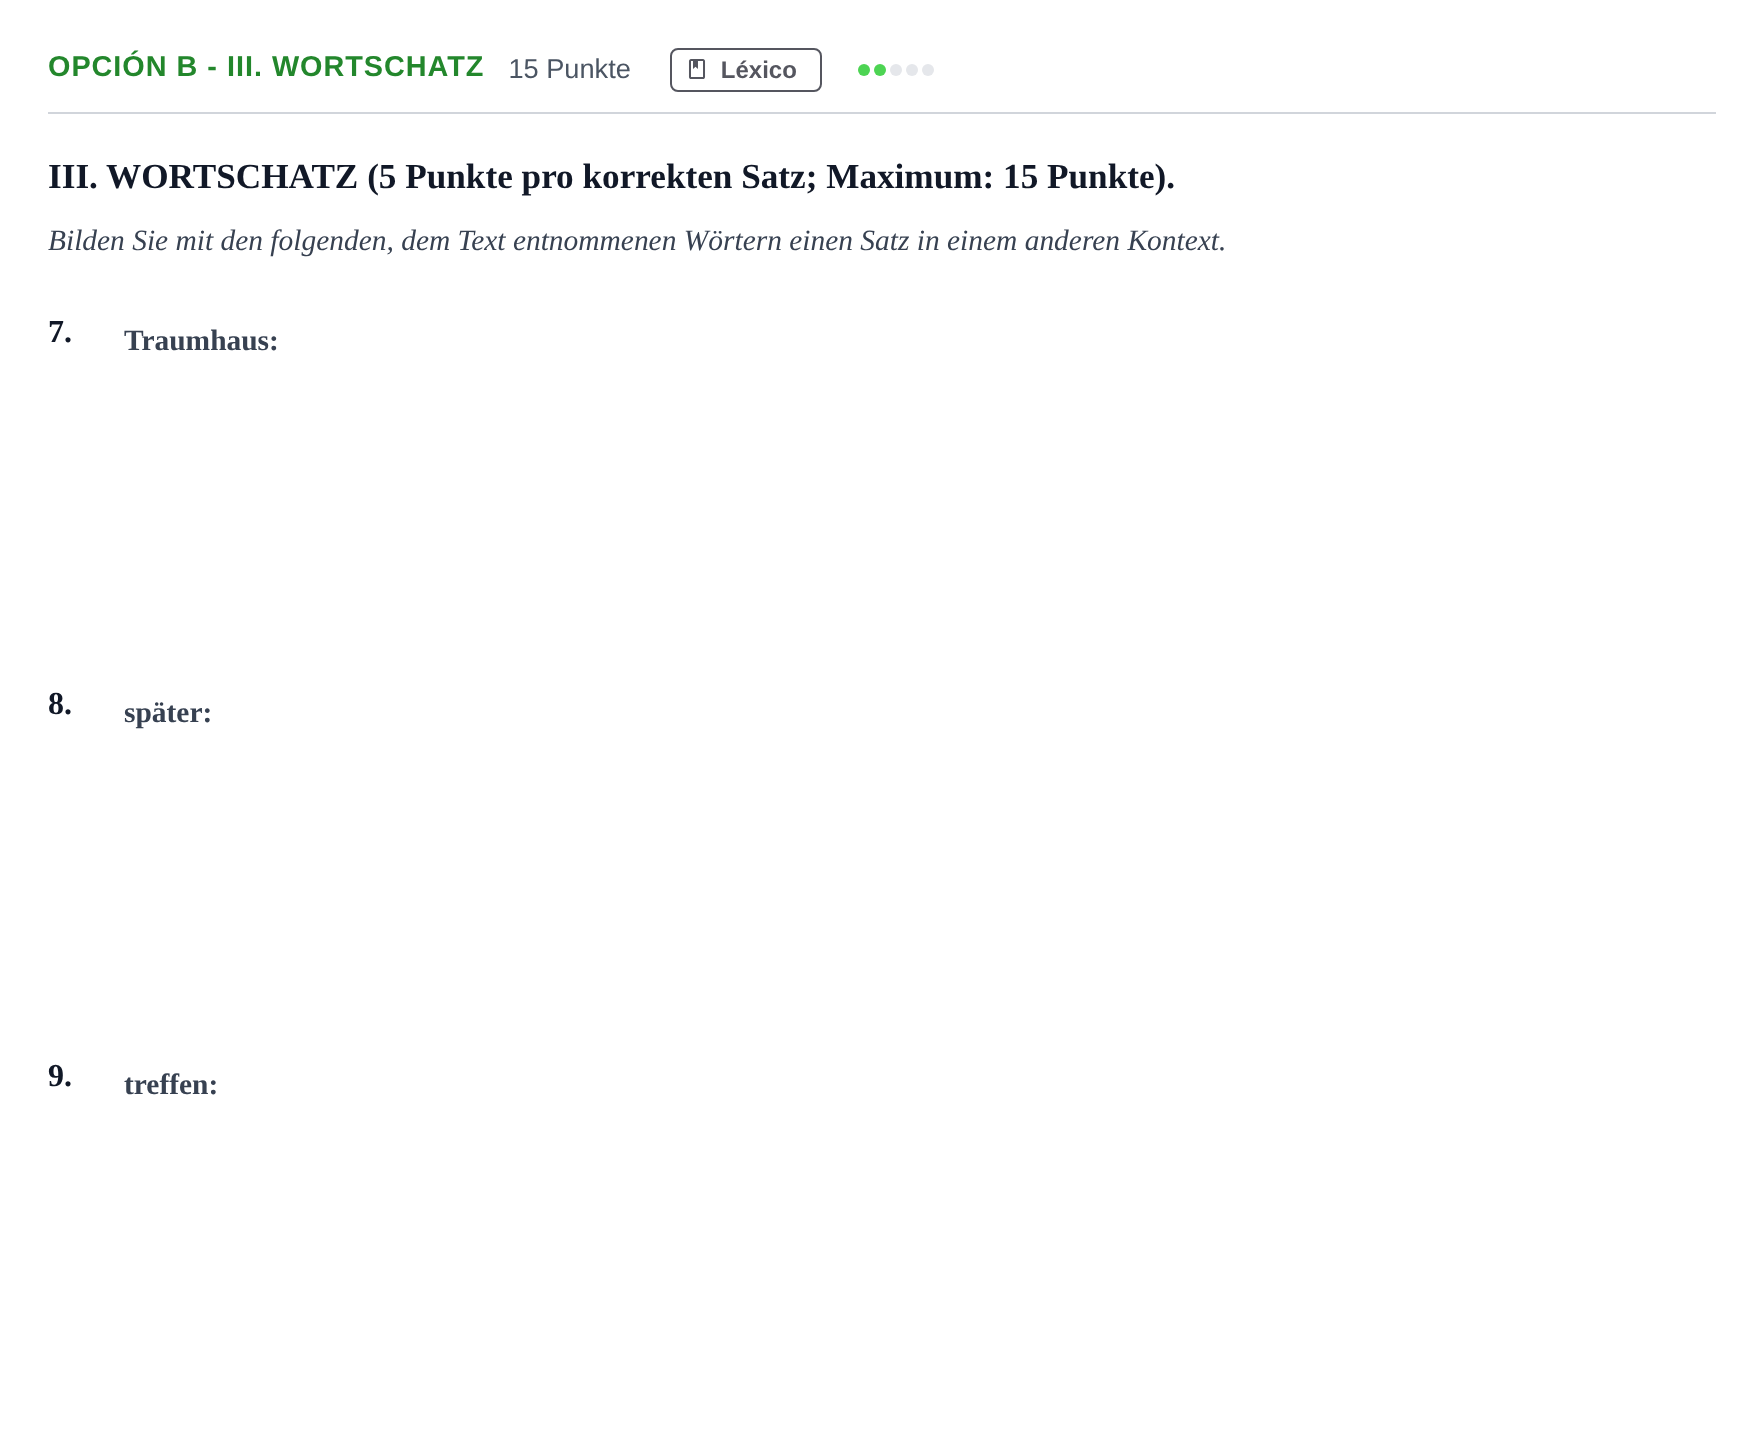The image size is (1764, 1444).
Task: Click the word 'später:'
Action: (x=168, y=713)
